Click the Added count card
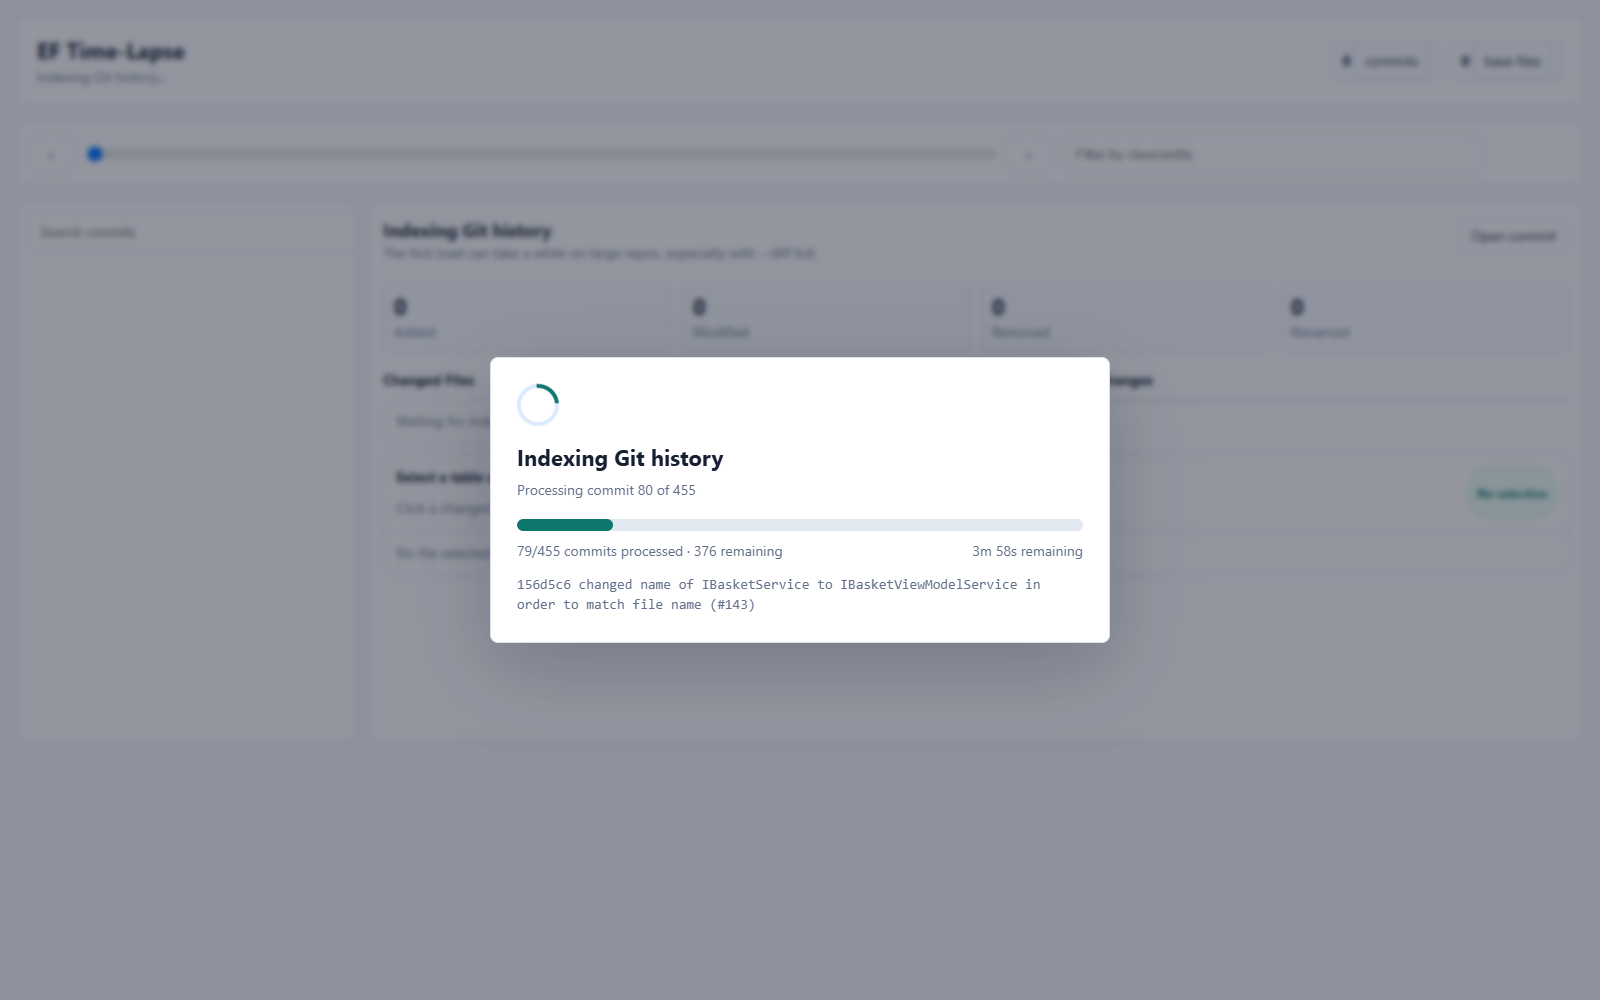The width and height of the screenshot is (1600, 1000). tap(527, 318)
